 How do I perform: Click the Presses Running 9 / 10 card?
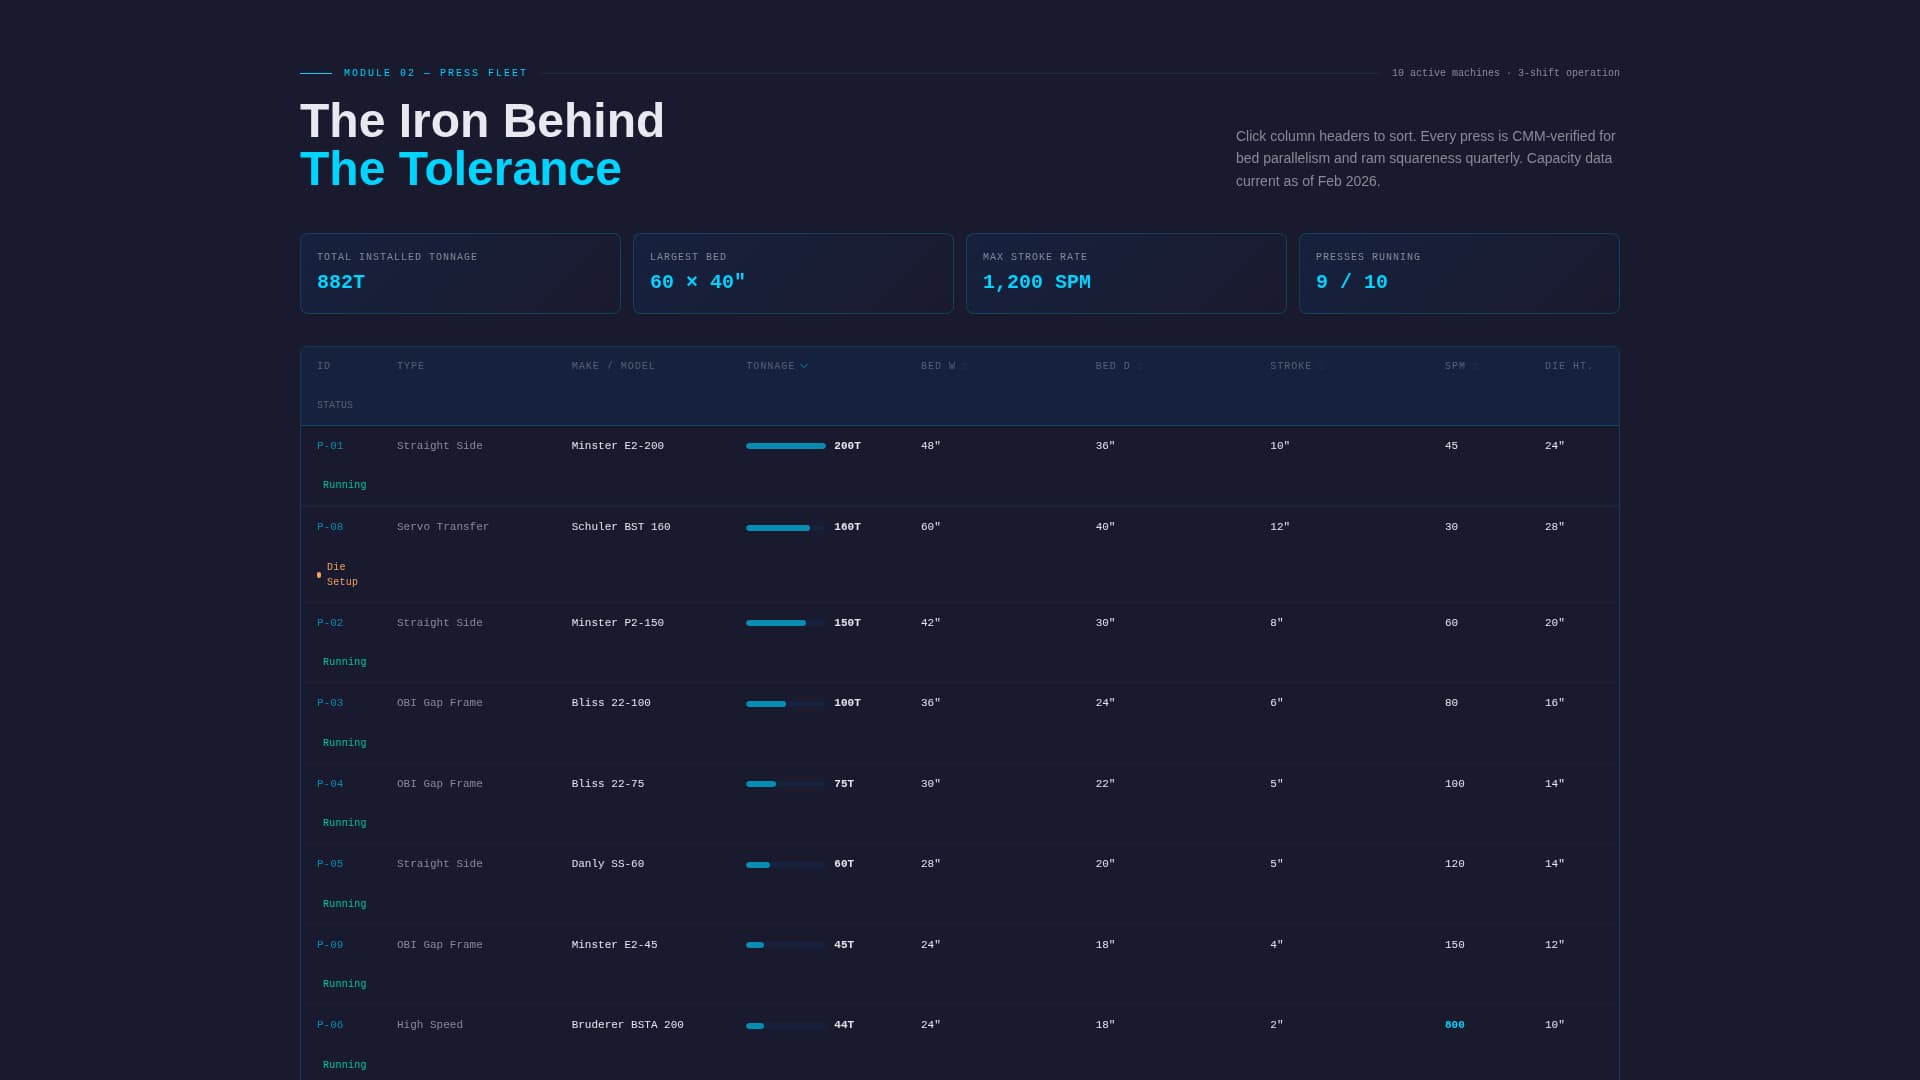[1459, 273]
